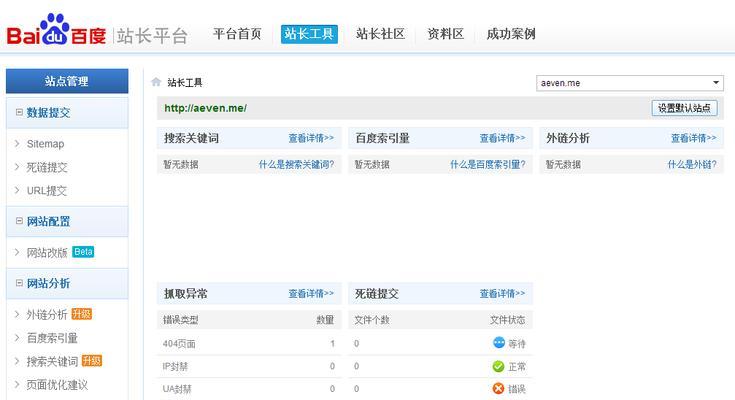This screenshot has width=735, height=400.
Task: View details for 抓取异常 panel
Action: point(311,294)
